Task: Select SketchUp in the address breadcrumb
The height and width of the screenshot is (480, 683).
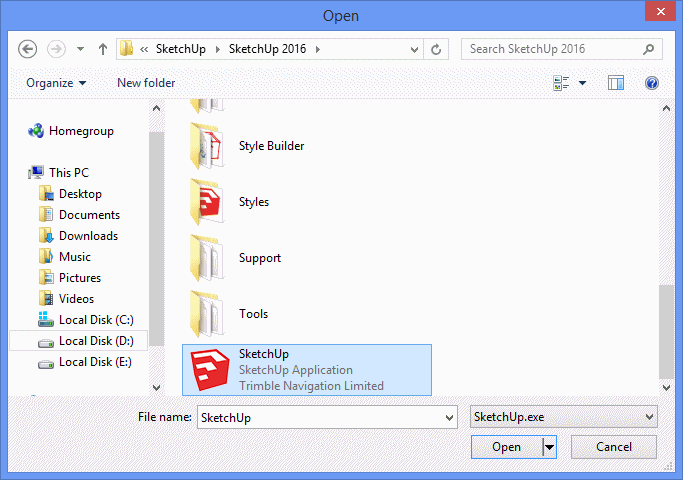Action: click(181, 49)
